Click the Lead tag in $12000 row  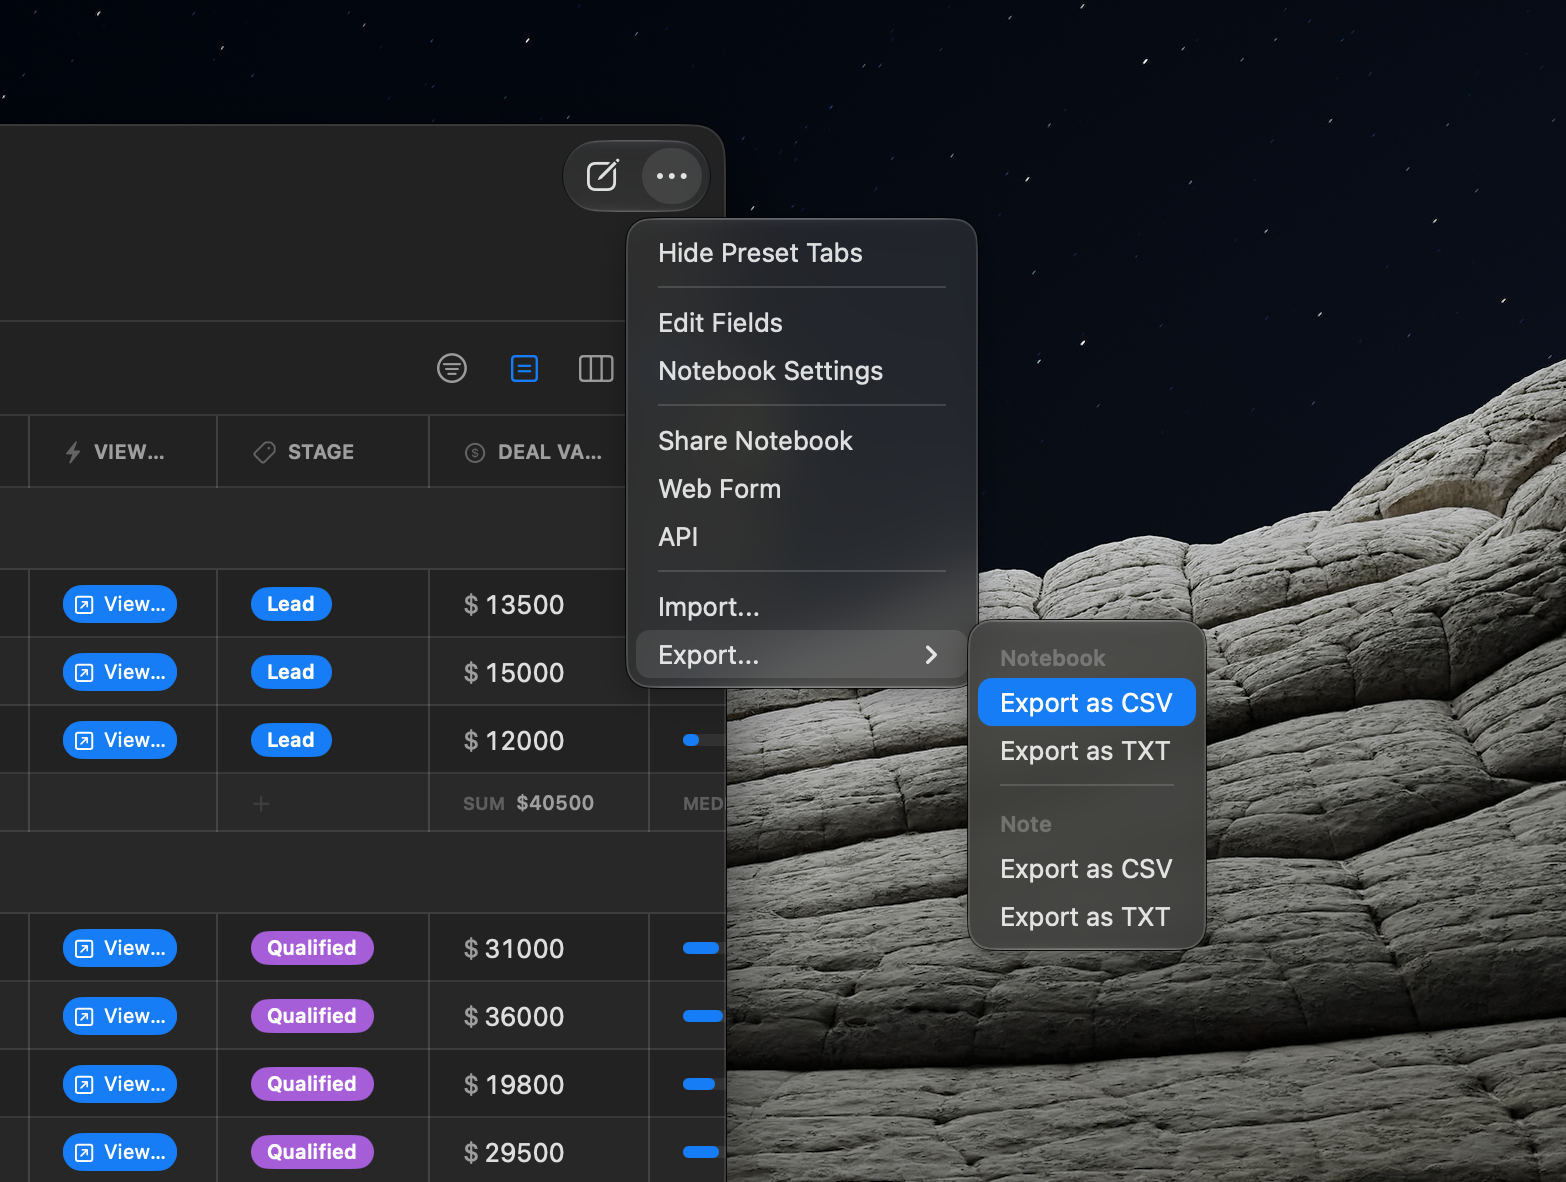[291, 740]
